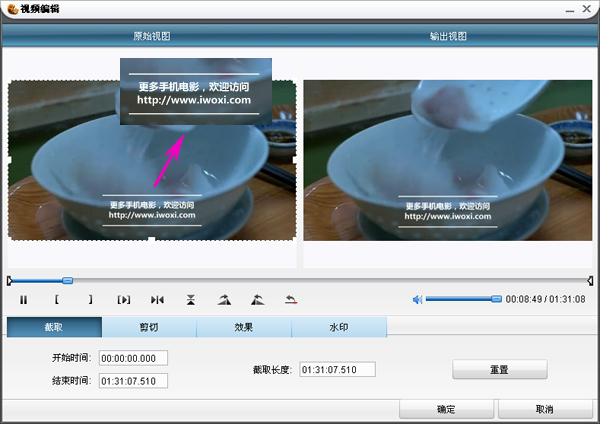Click the crop handle at bottom edge
The image size is (600, 424).
[152, 240]
